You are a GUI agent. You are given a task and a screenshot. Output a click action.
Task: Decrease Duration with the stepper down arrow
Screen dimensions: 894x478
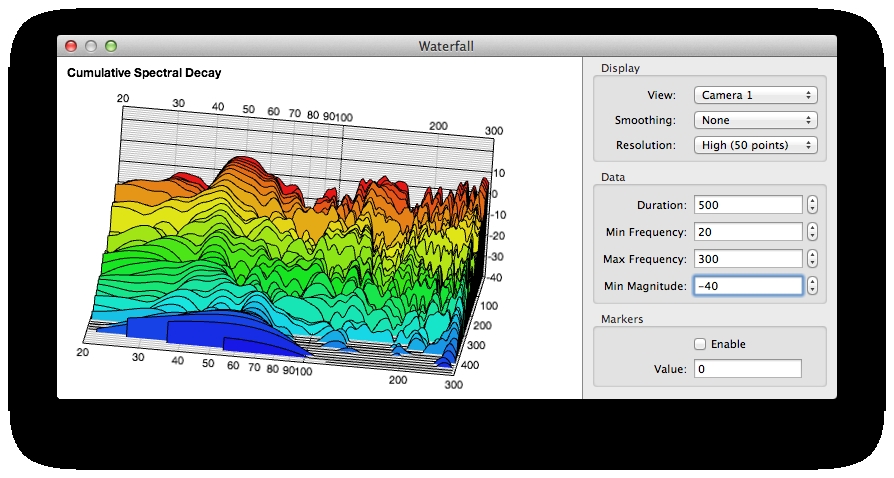pos(812,210)
